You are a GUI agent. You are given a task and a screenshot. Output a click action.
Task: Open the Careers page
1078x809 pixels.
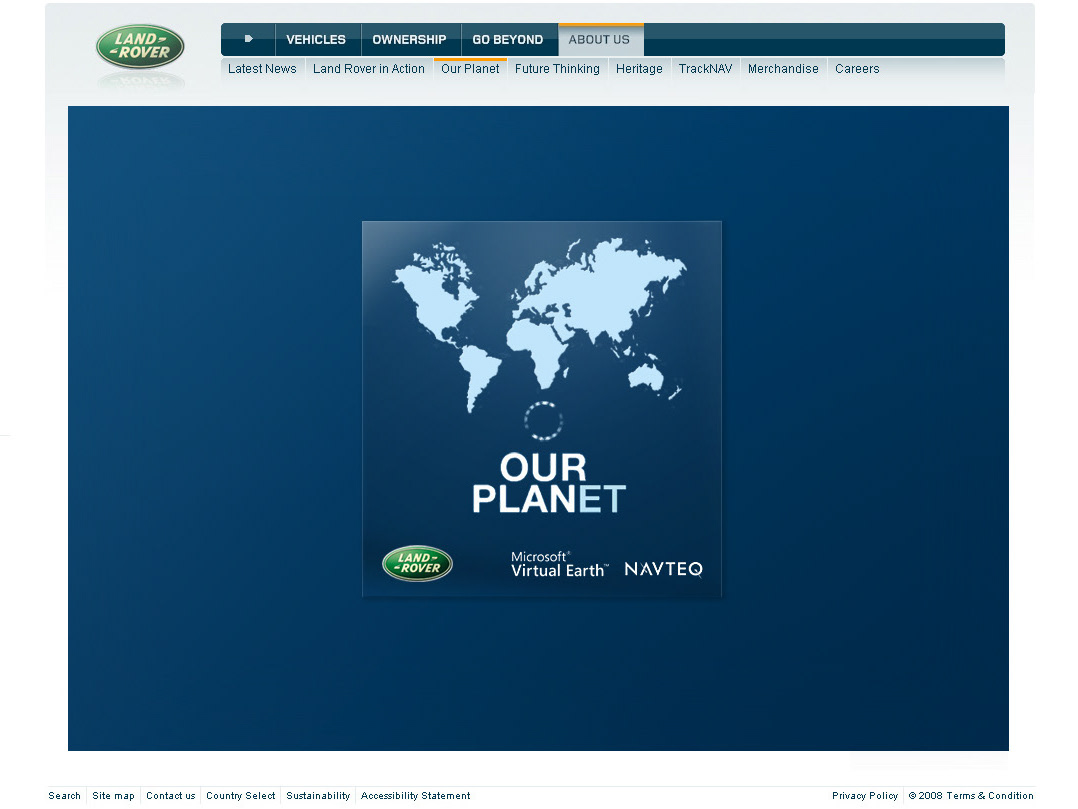[x=857, y=69]
